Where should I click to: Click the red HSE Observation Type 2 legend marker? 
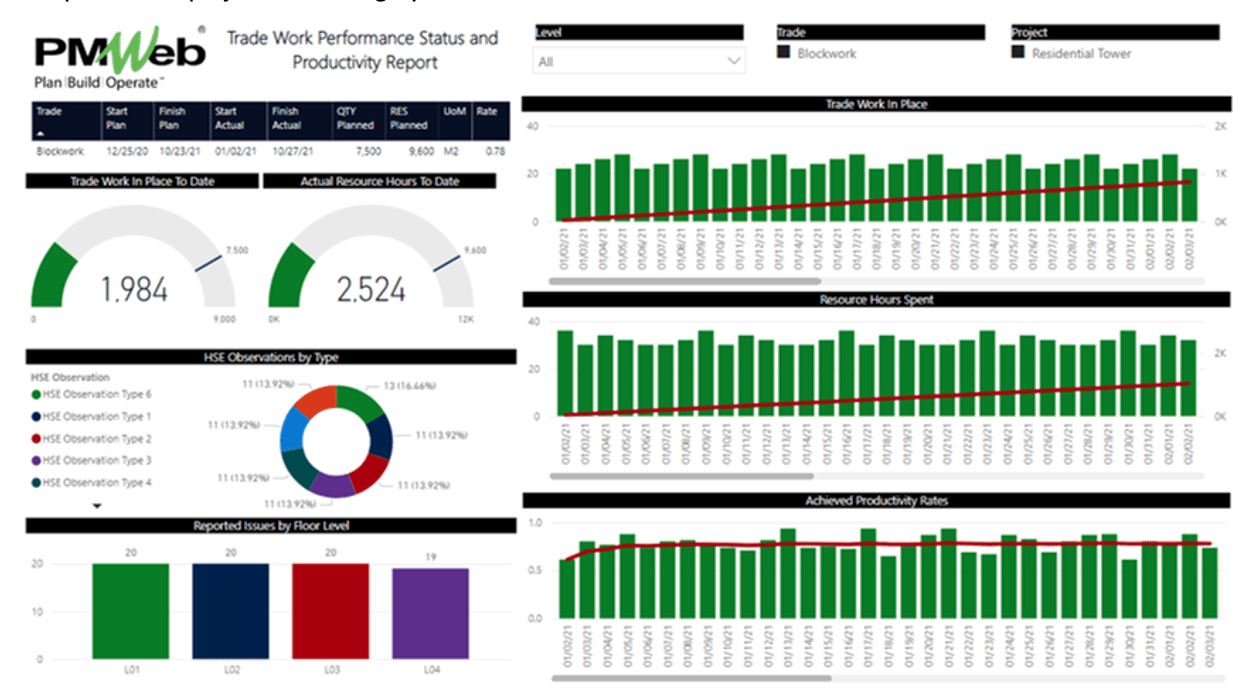36,439
